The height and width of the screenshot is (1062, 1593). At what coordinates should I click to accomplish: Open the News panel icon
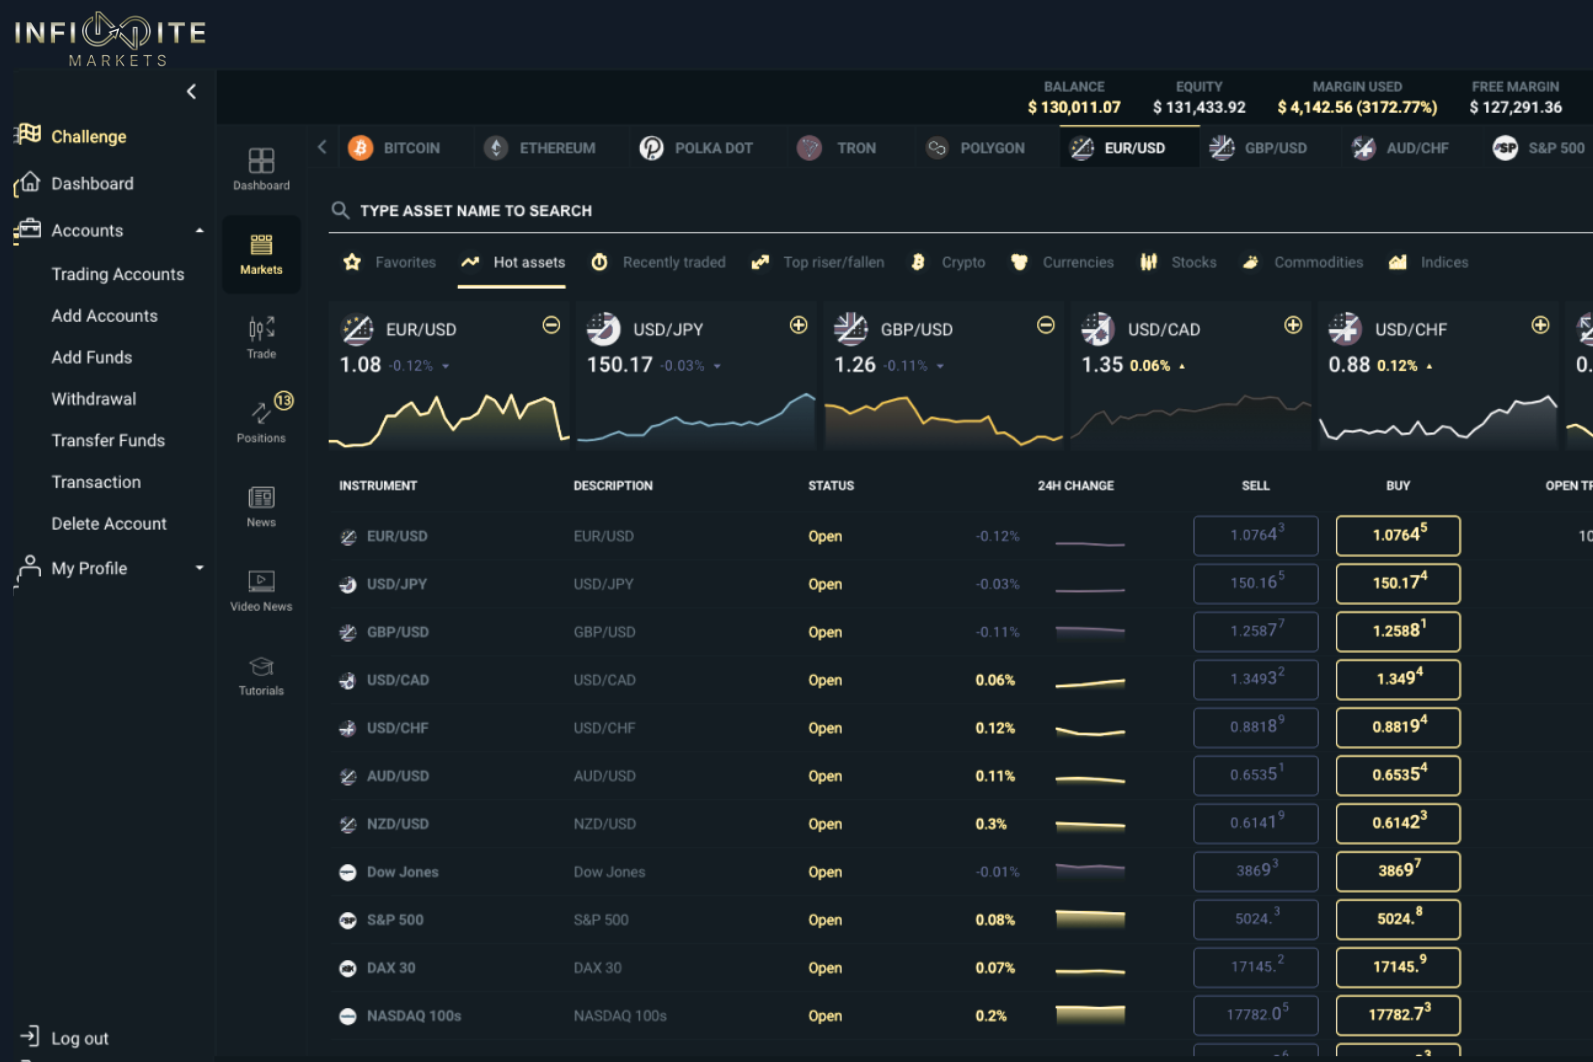pyautogui.click(x=261, y=506)
